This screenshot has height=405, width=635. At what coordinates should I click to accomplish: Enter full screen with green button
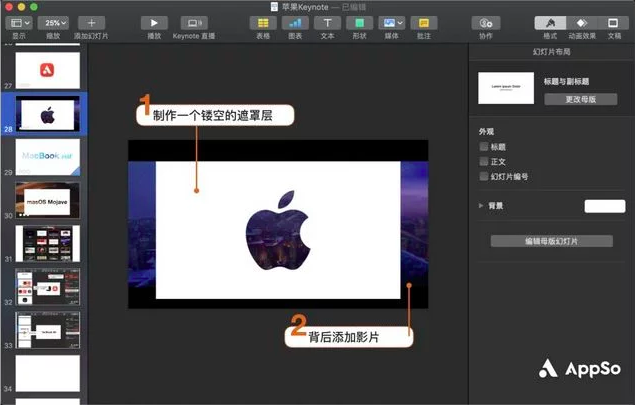tap(34, 6)
